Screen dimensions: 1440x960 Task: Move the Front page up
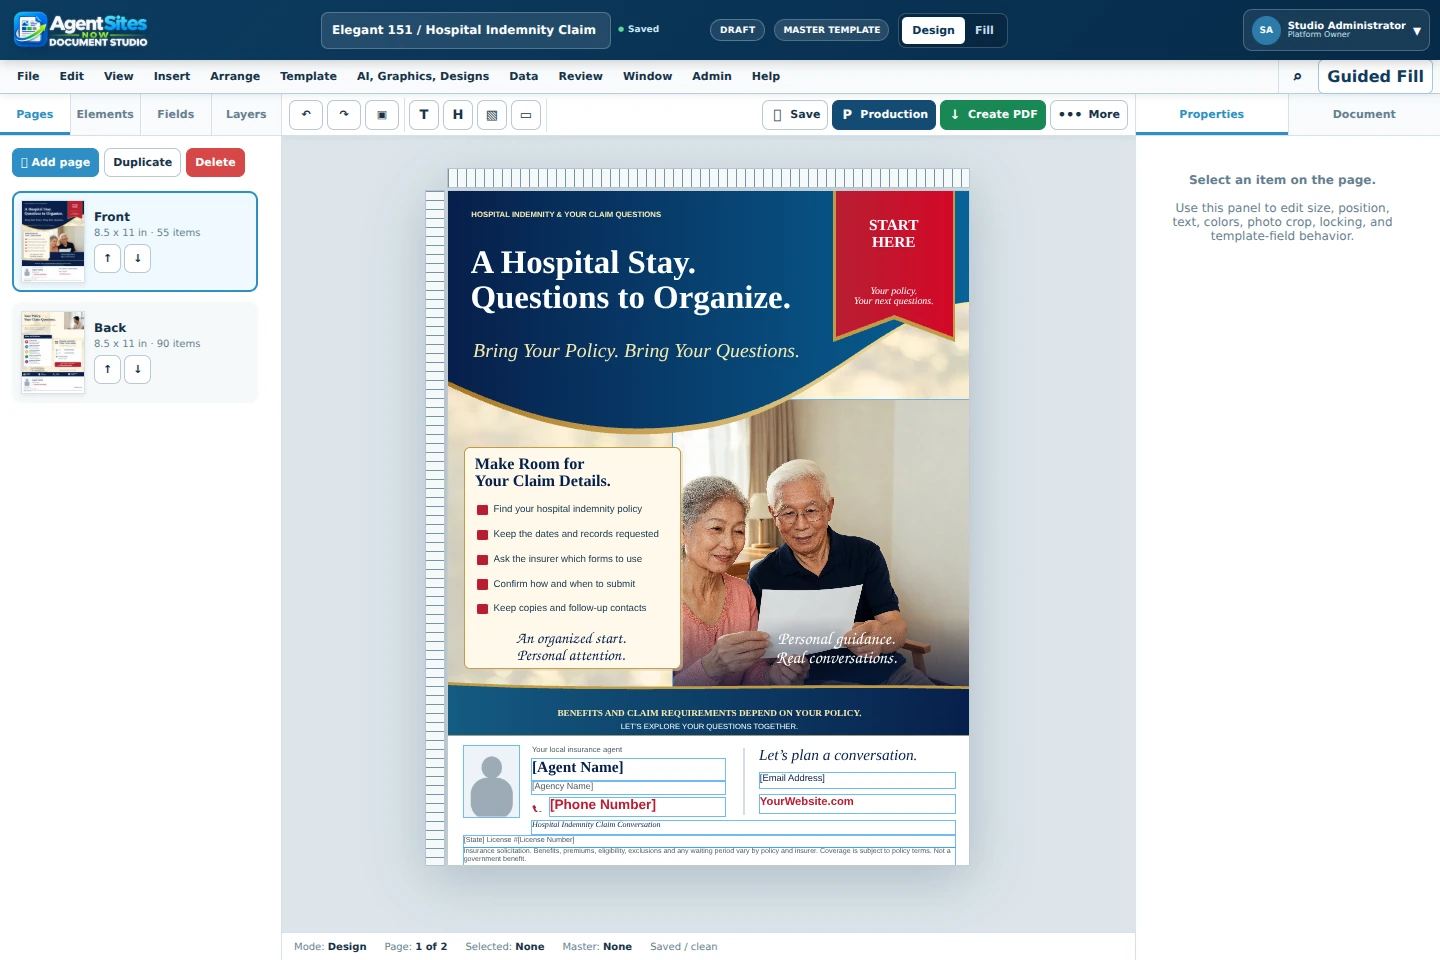point(108,258)
